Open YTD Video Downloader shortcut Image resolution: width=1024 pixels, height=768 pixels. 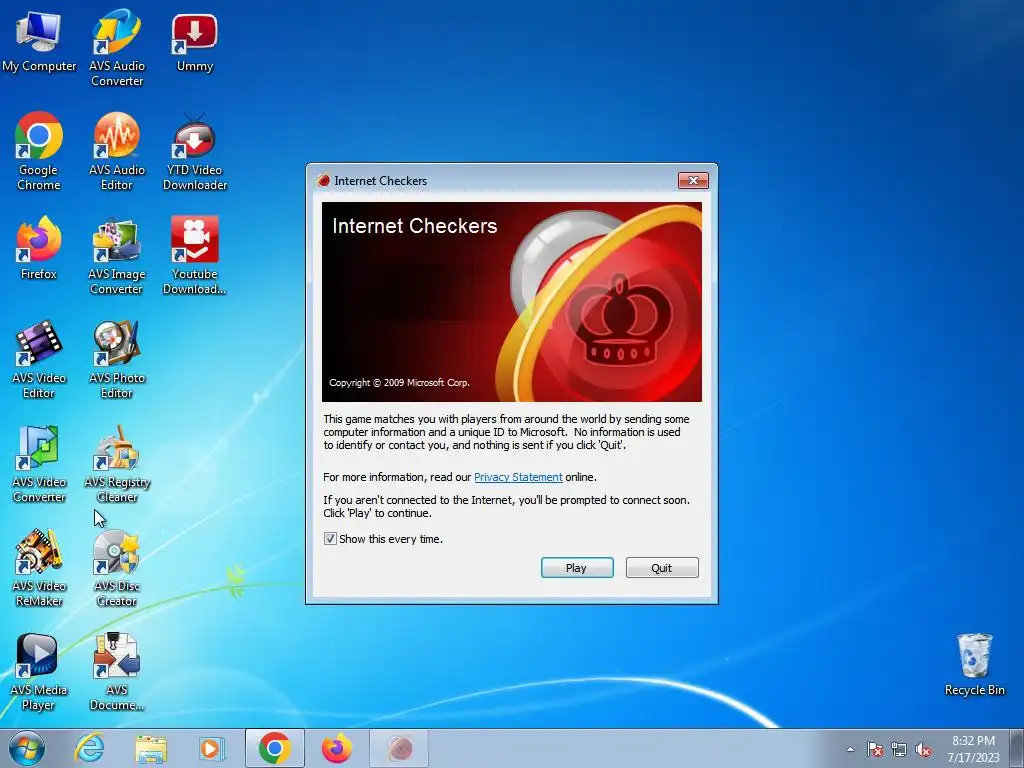pos(195,152)
